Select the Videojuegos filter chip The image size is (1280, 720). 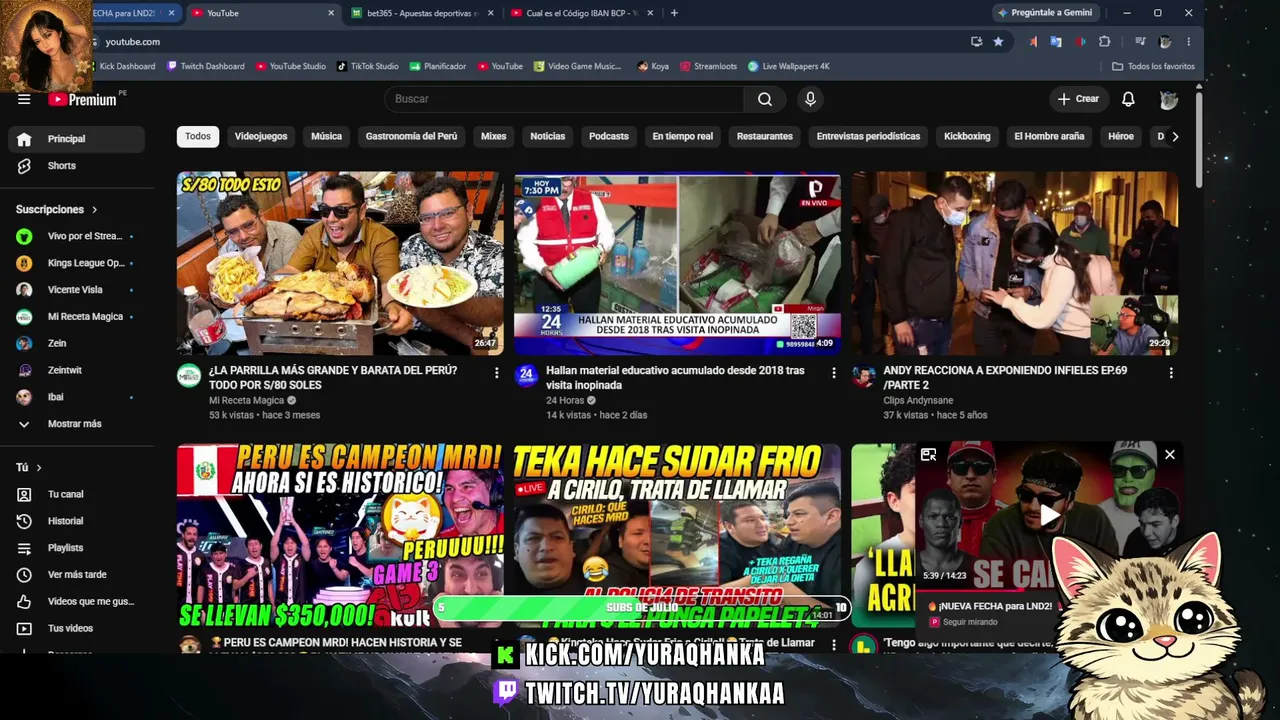point(261,137)
